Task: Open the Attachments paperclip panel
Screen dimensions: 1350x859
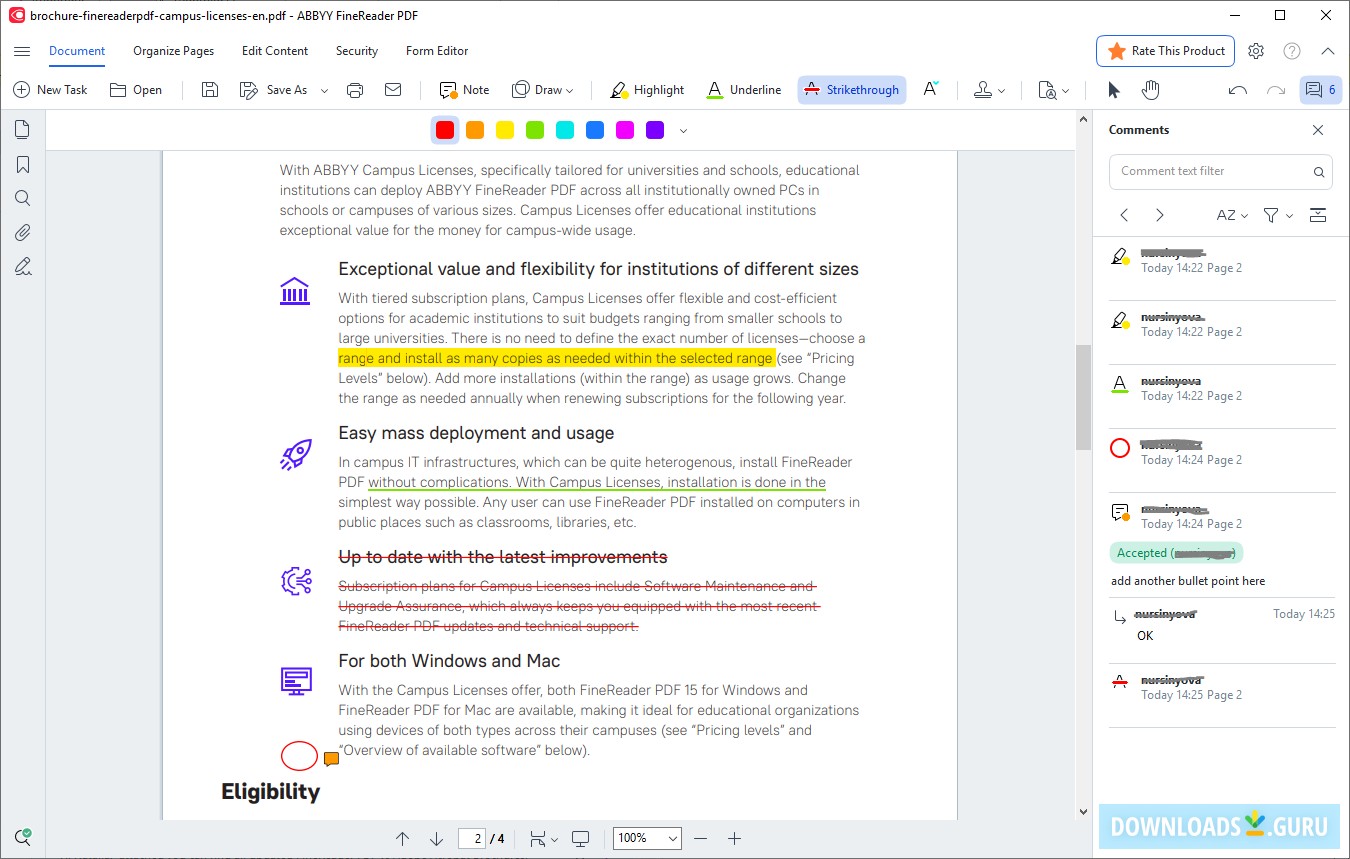Action: click(x=22, y=232)
